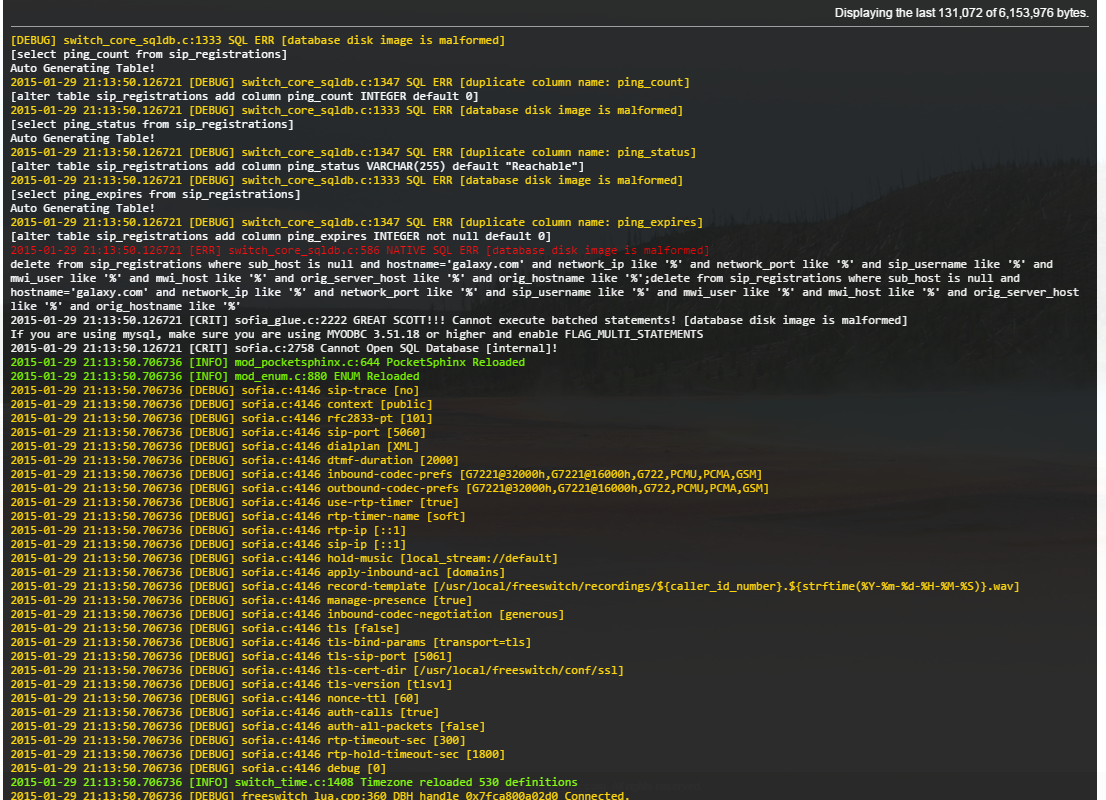Click the 'dtmf-duration [2000]' log line
1106x800 pixels.
click(x=234, y=461)
